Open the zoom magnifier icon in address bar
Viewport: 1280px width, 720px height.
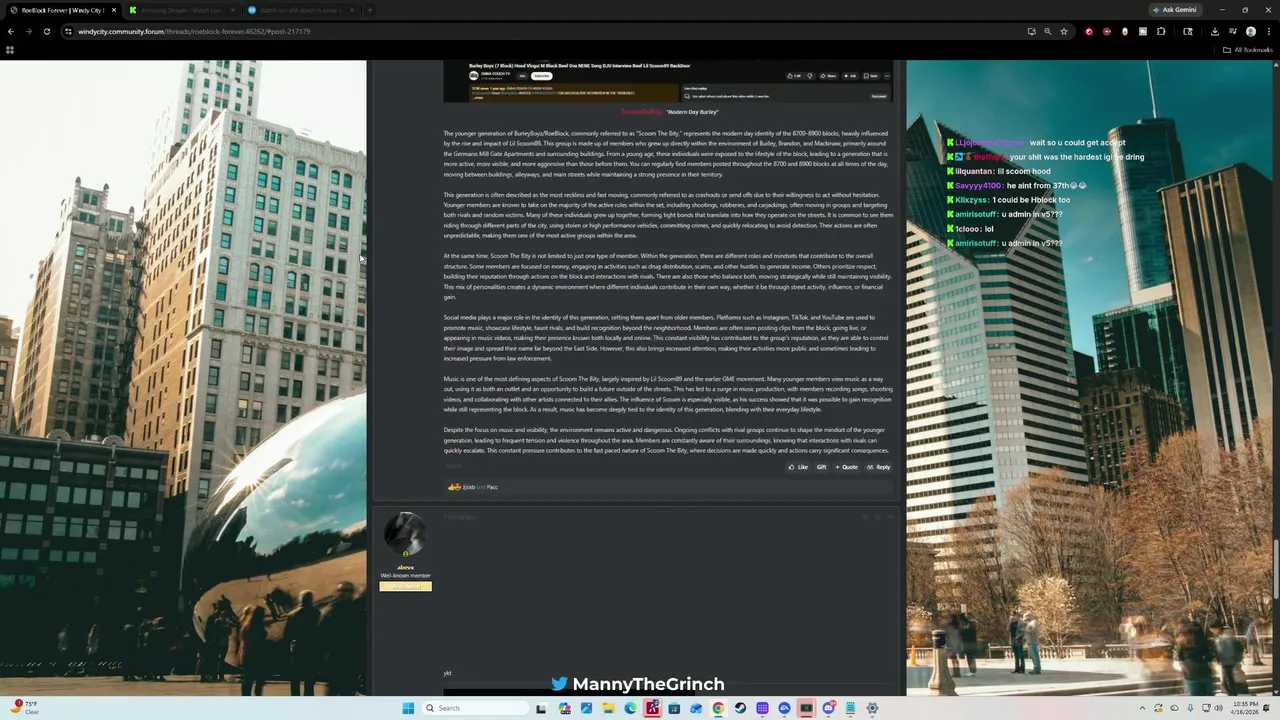coord(1048,31)
